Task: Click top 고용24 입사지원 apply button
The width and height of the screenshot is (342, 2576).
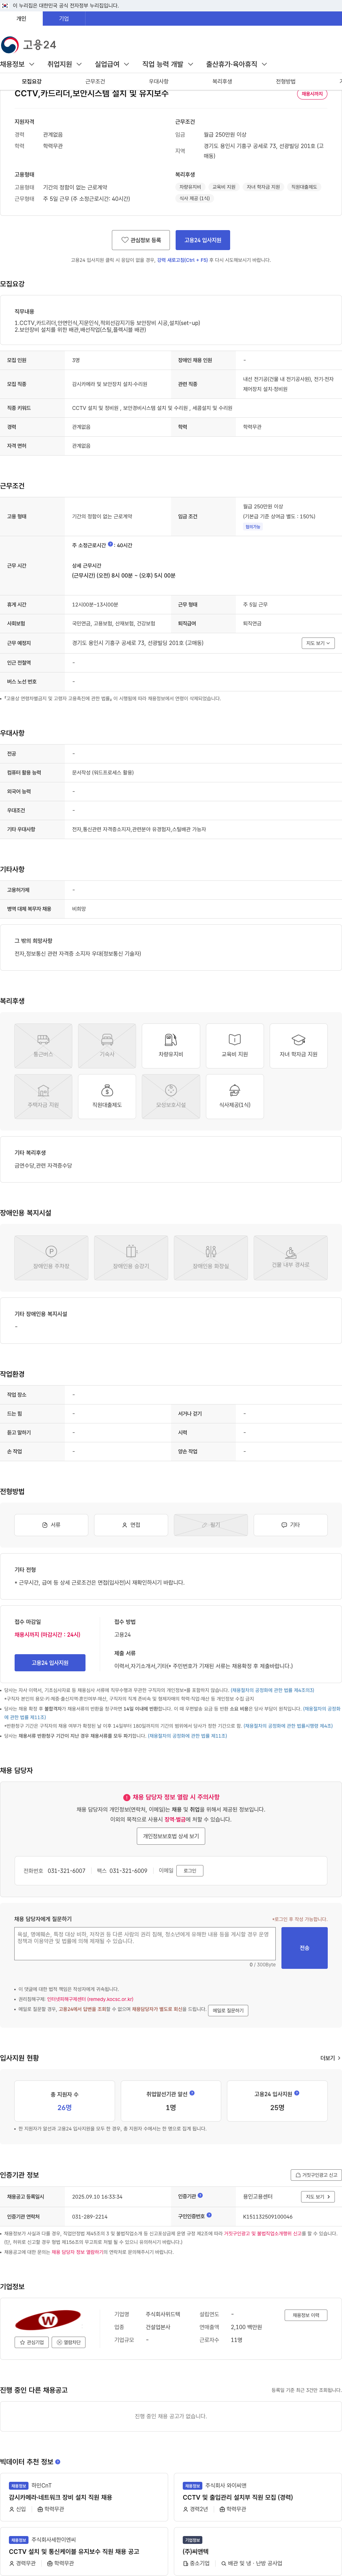Action: (x=203, y=240)
